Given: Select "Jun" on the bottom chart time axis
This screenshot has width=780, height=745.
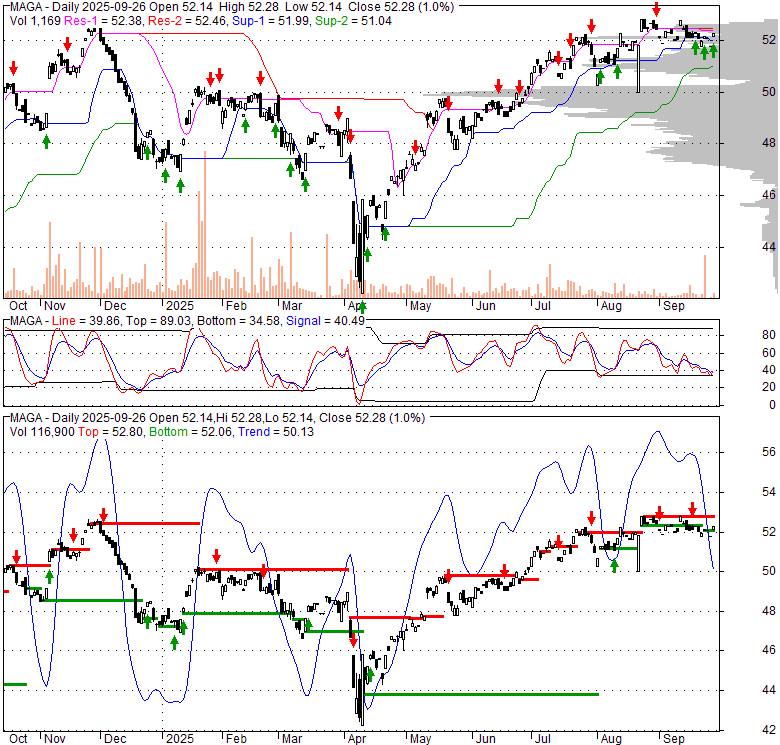Looking at the screenshot, I should pos(486,739).
